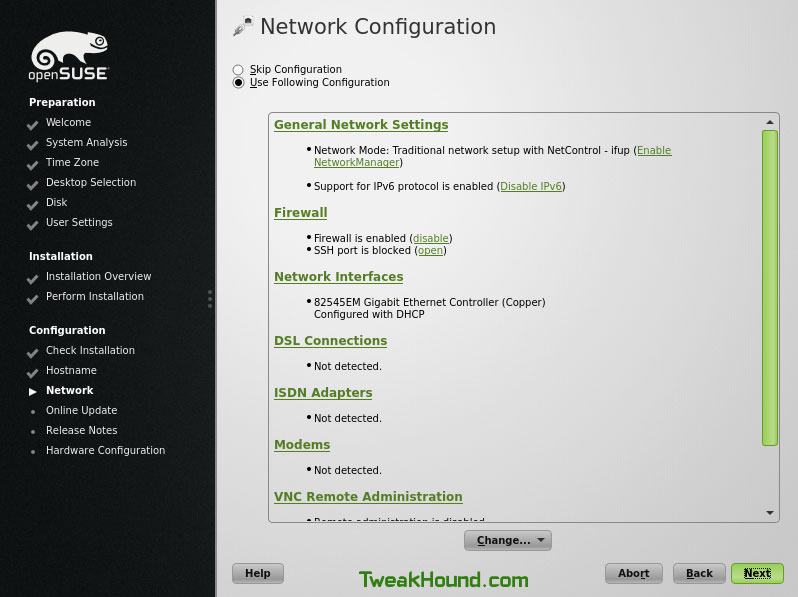Open the VNC Remote Administration heading link
The image size is (798, 597).
click(x=368, y=497)
